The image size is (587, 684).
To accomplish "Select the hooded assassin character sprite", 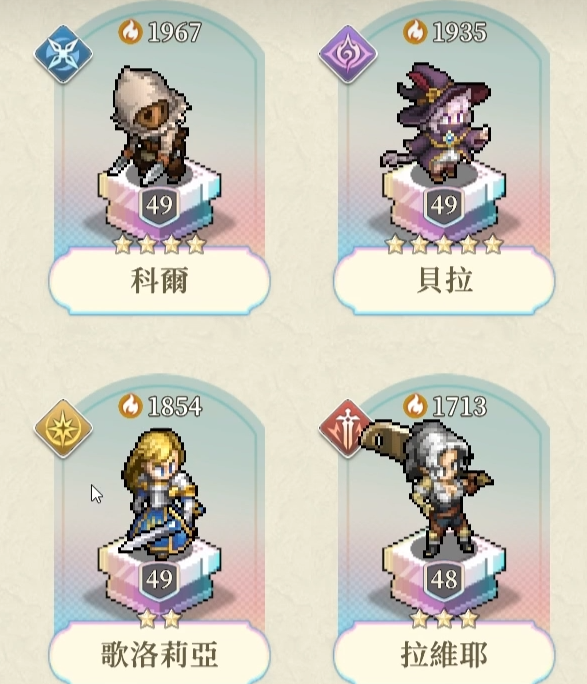I will 150,125.
